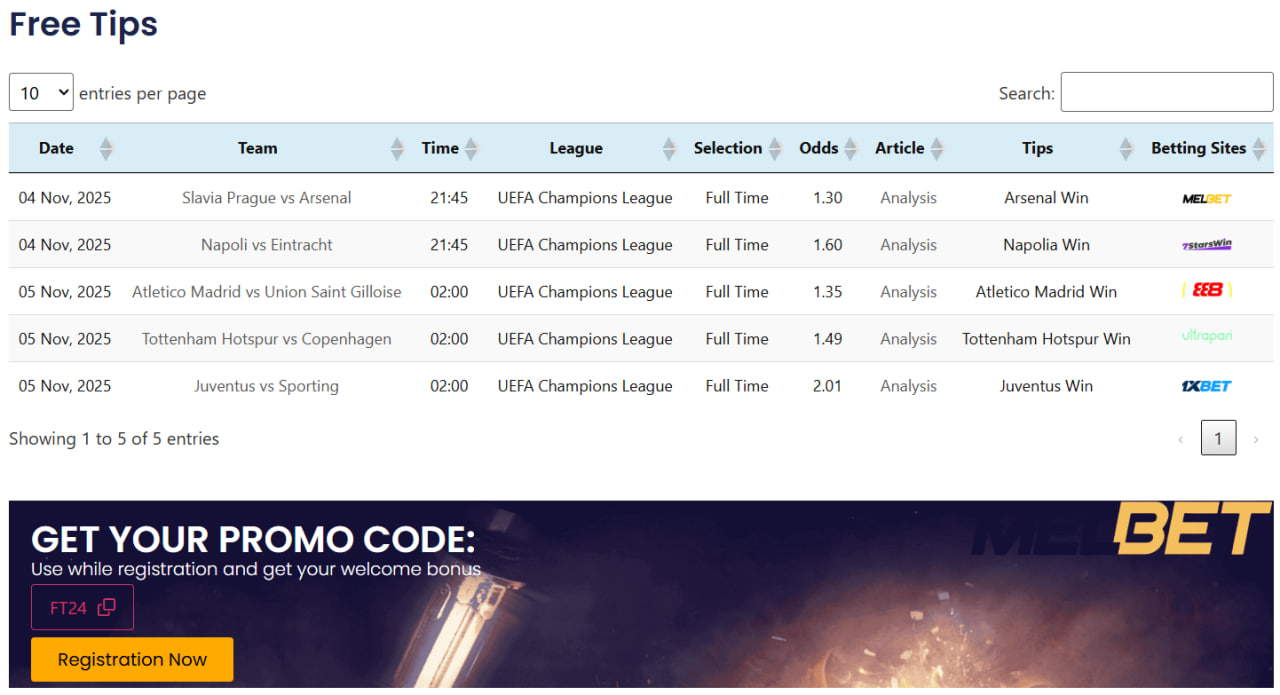
Task: Open Slavia Prague vs Arsenal match link
Action: [266, 198]
